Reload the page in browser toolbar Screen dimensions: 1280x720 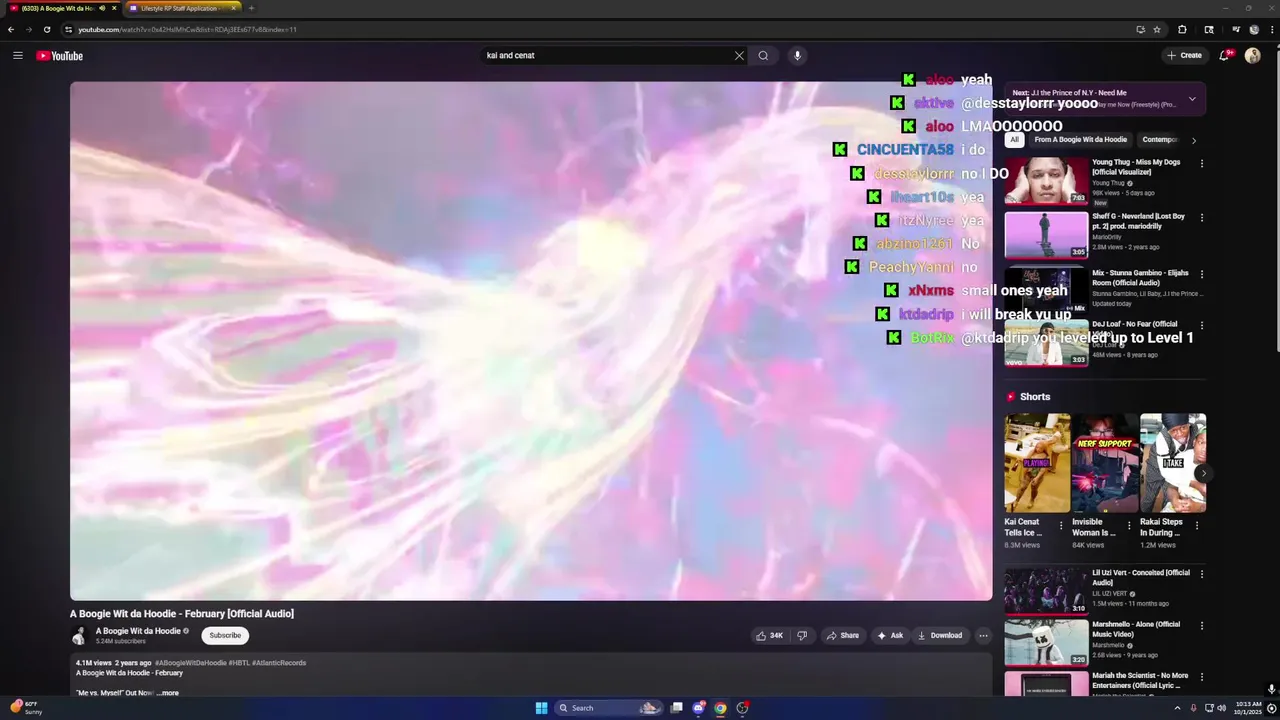click(x=47, y=30)
